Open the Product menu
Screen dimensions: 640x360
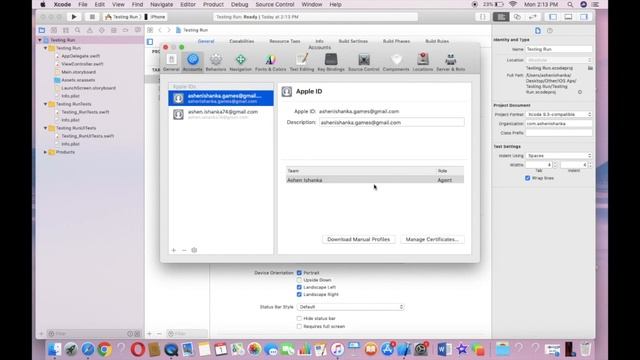pyautogui.click(x=213, y=4)
